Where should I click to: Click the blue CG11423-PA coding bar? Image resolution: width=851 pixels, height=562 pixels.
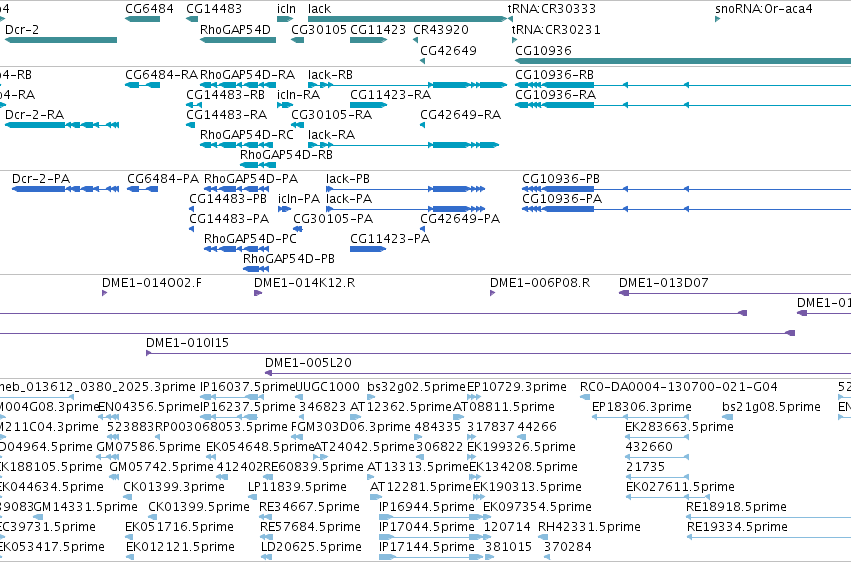pos(367,249)
